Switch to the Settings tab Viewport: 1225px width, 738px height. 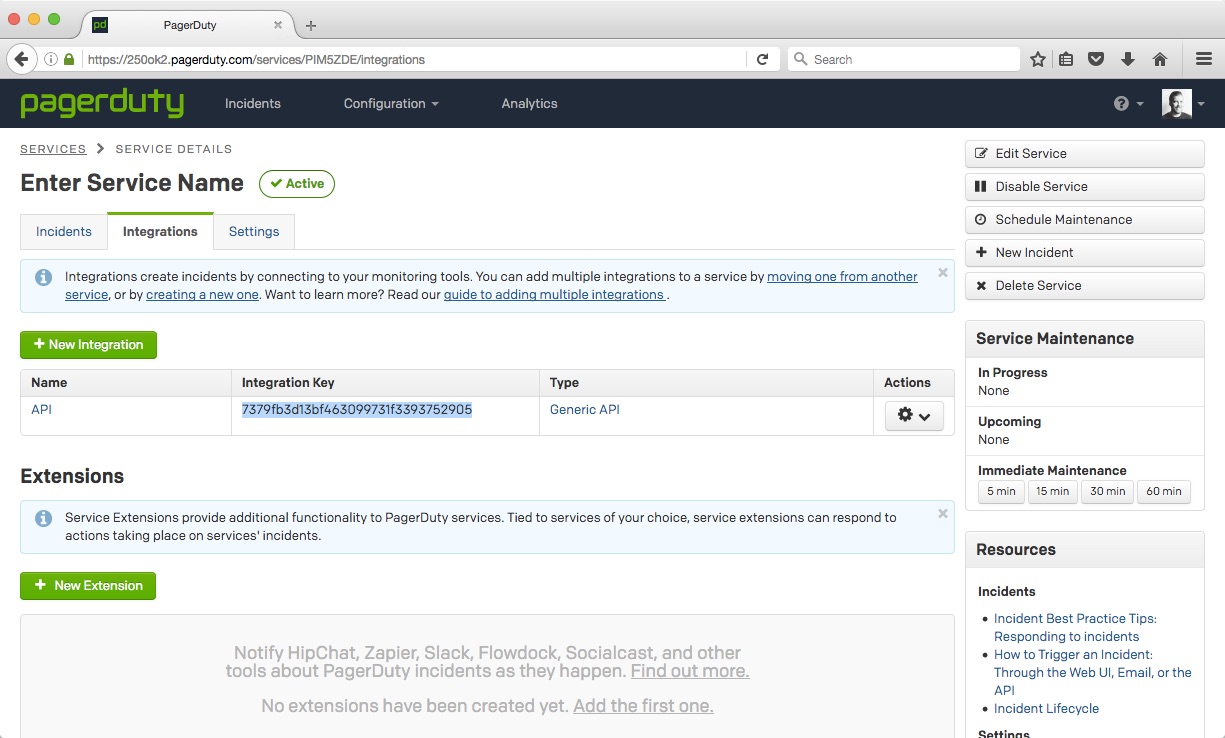click(254, 231)
